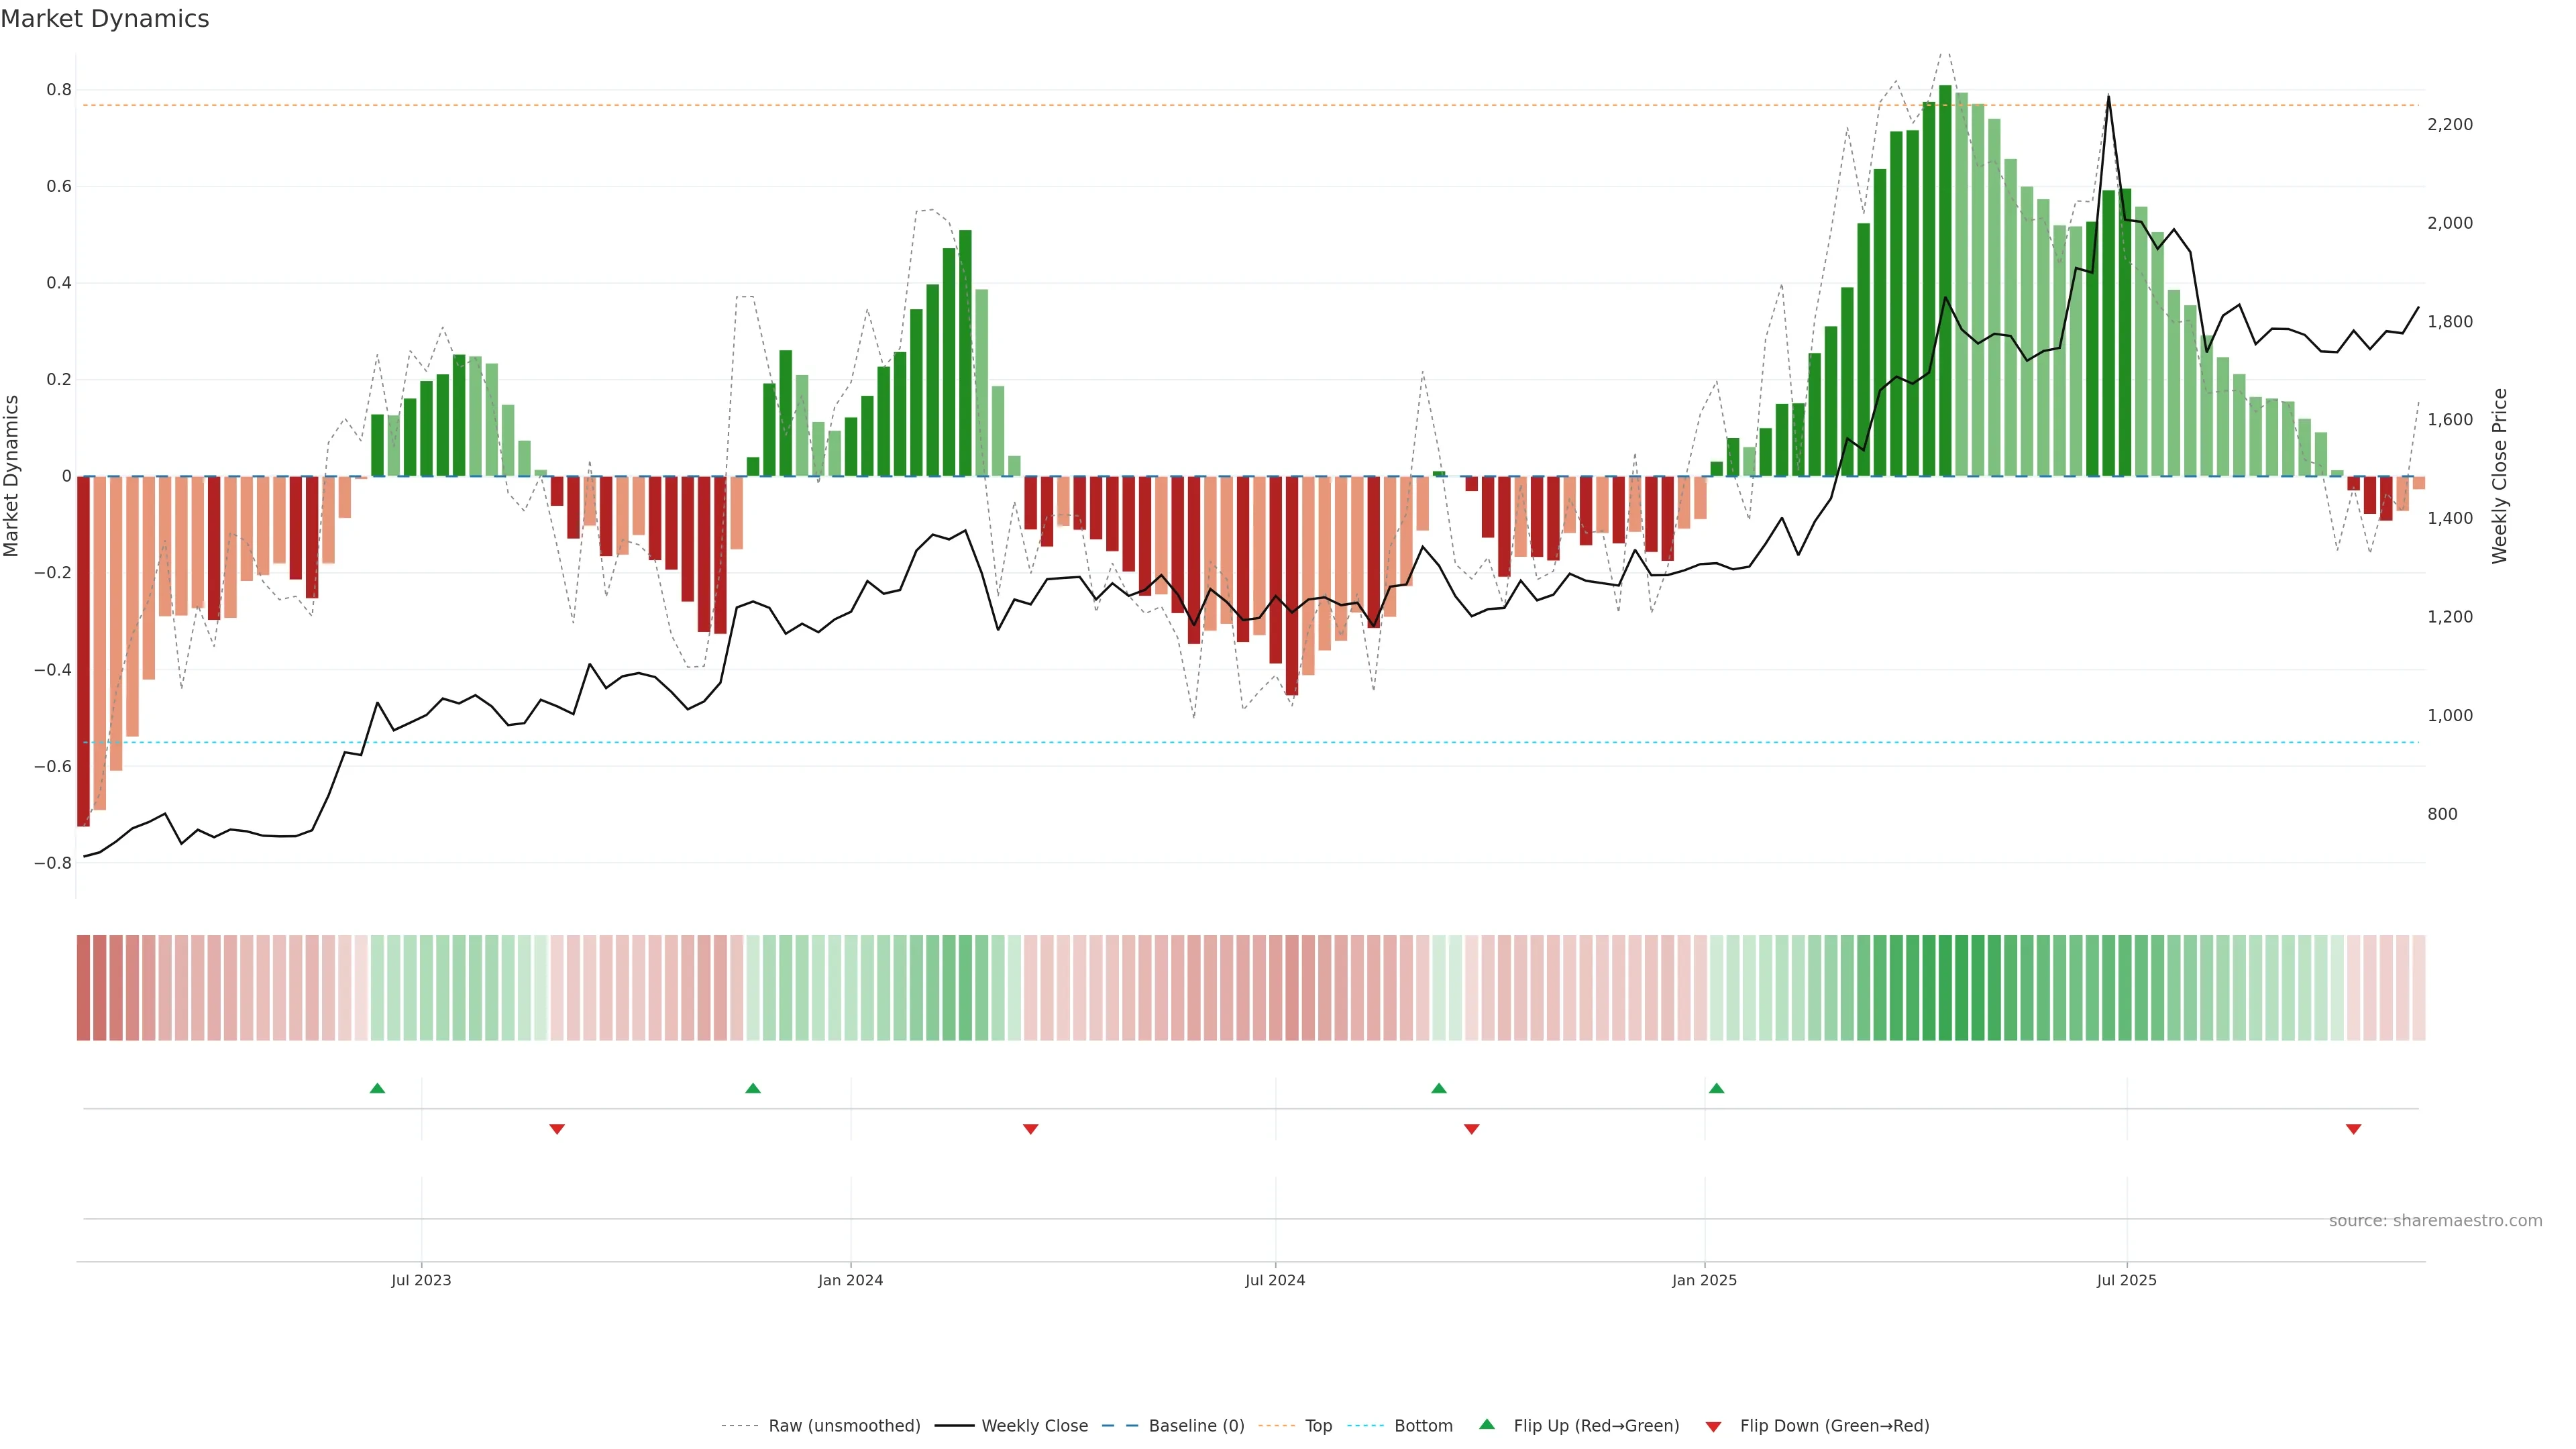The image size is (2576, 1449).
Task: Click the Jan 2024 x-axis label
Action: coord(850,1280)
